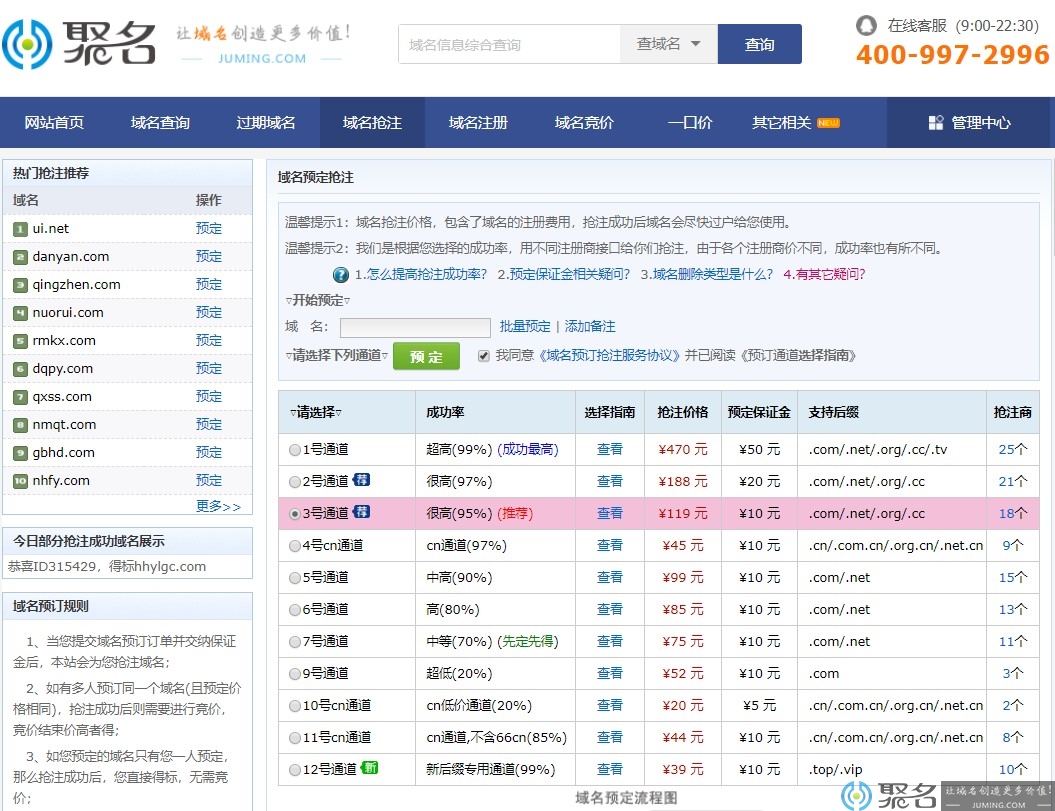Click the management center grid icon
The width and height of the screenshot is (1055, 811).
[935, 122]
